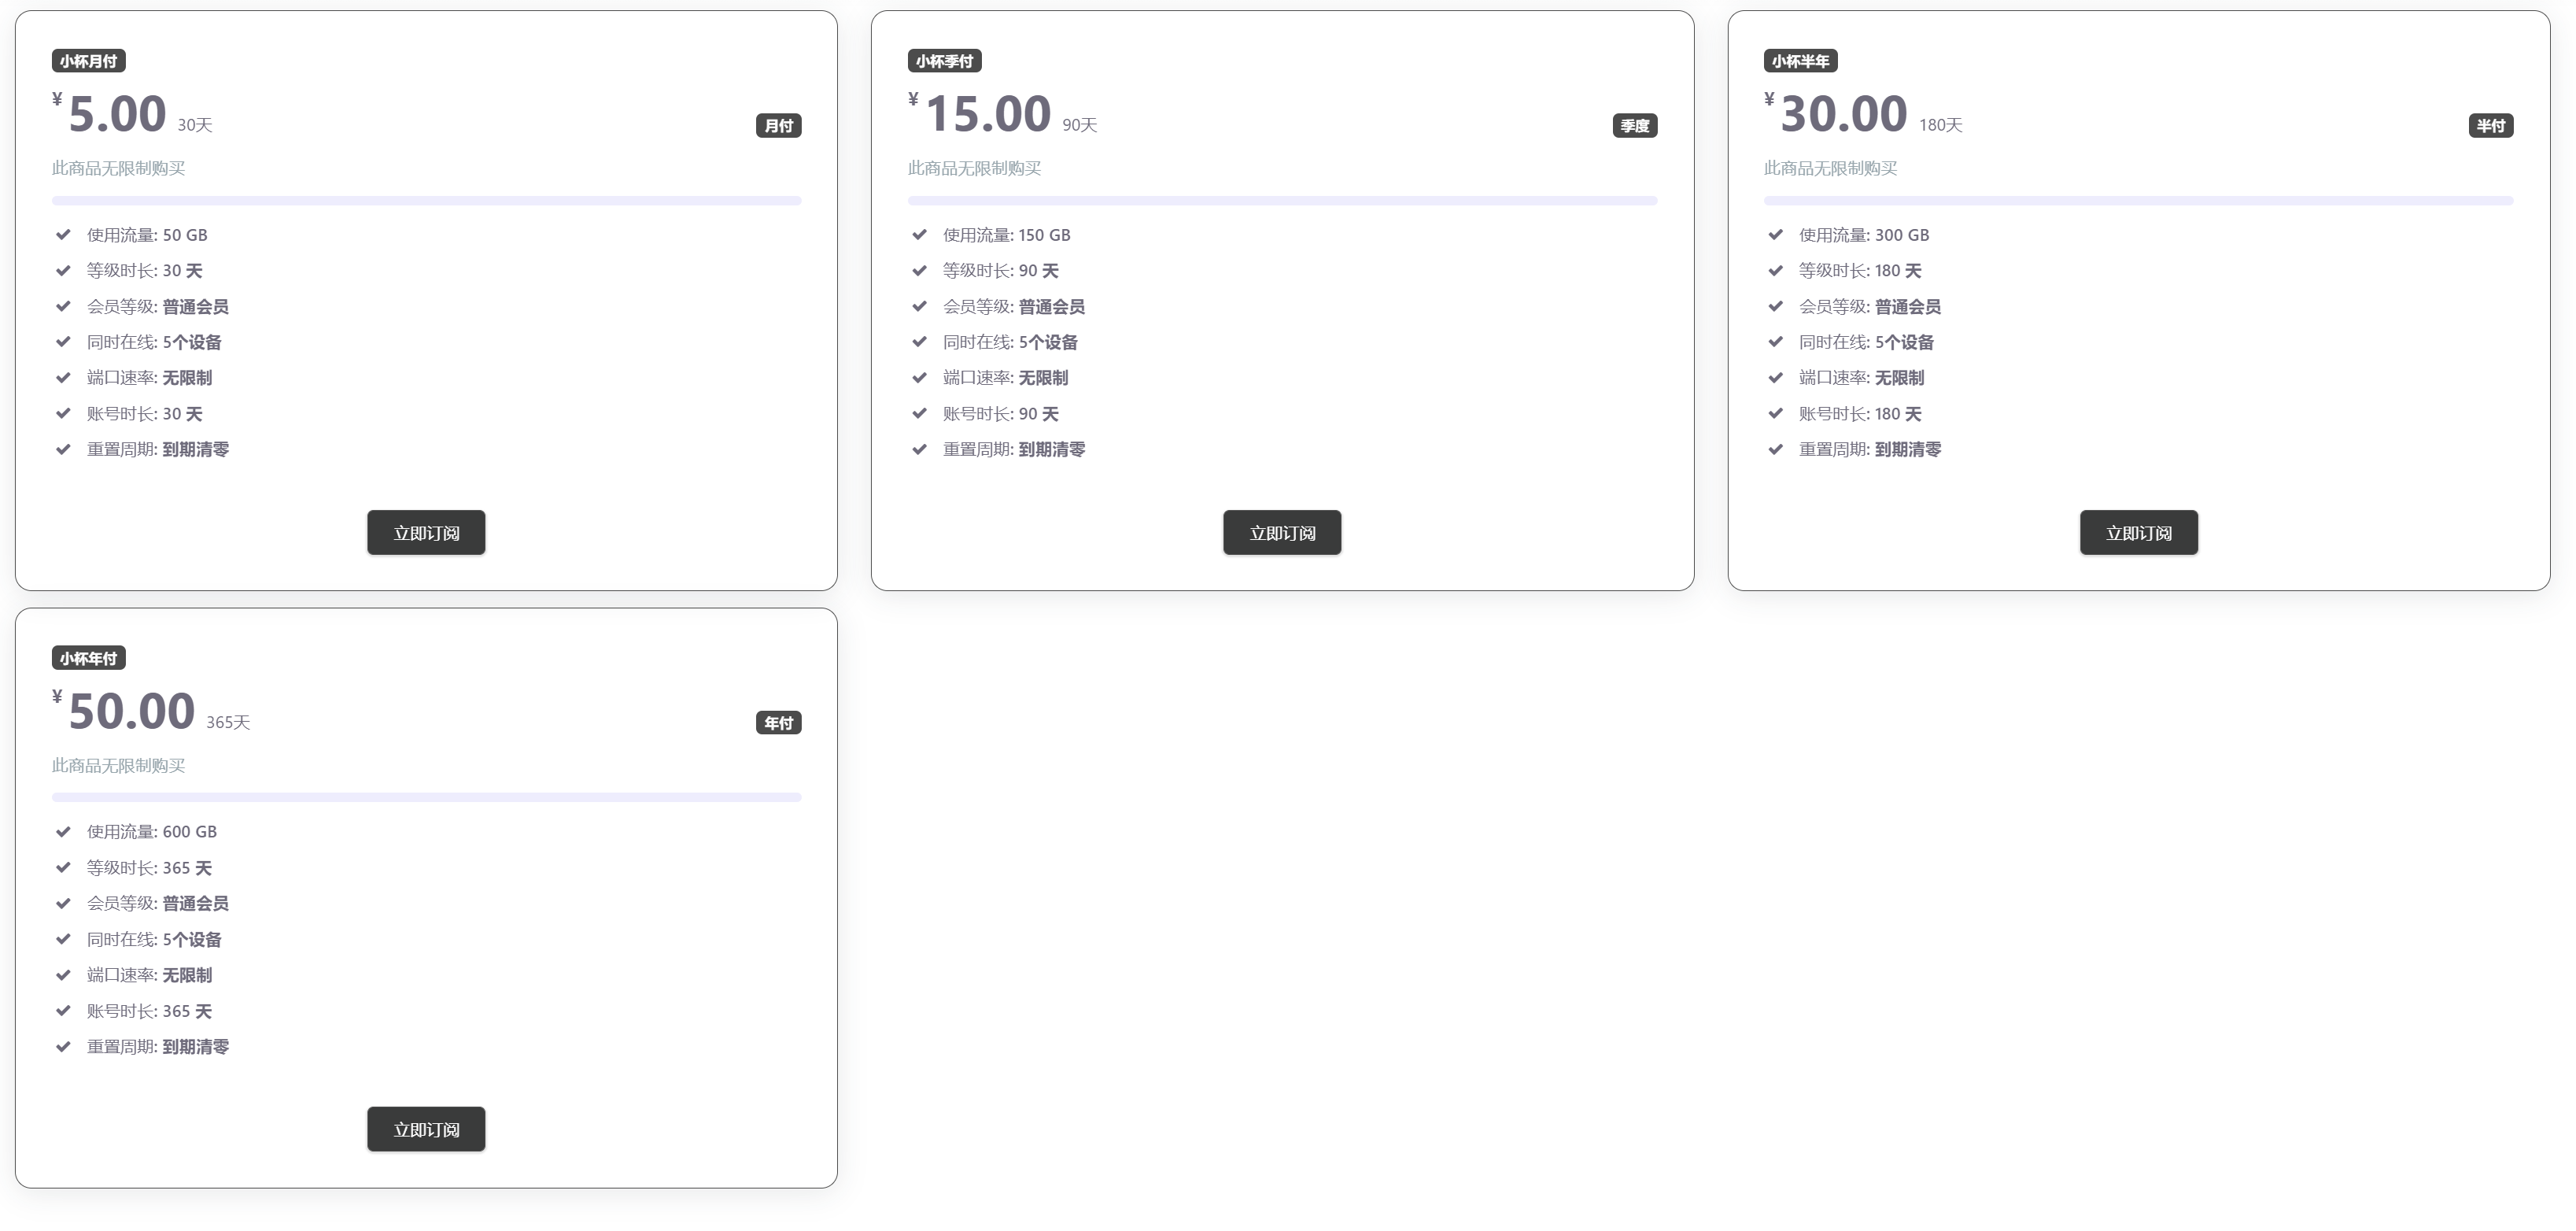This screenshot has height=1231, width=2576.
Task: Click the progress bar in the 小杯年付 card
Action: coord(426,798)
